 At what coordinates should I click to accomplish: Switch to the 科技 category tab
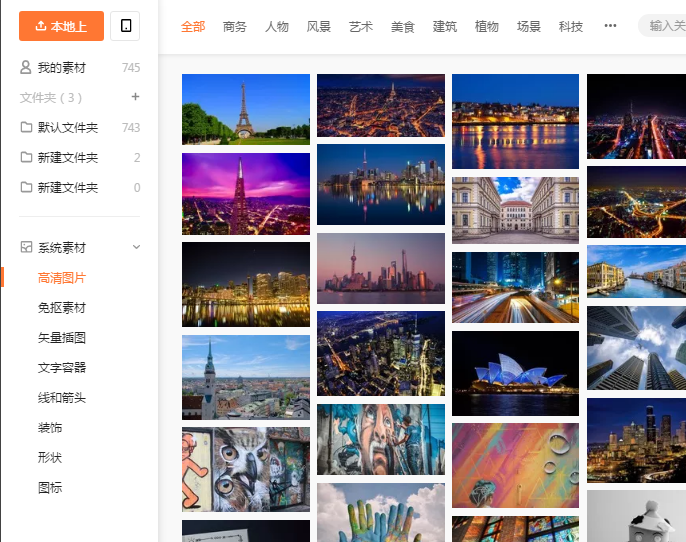coord(571,27)
